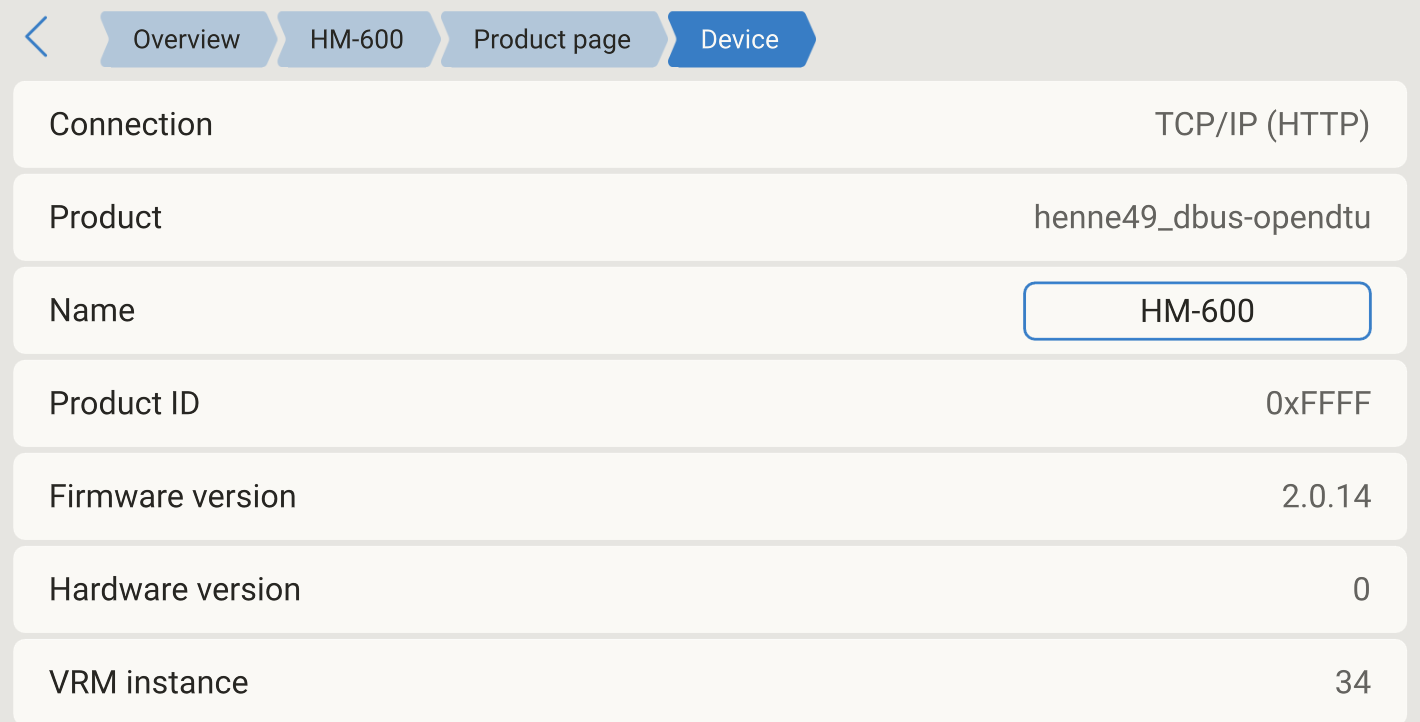Viewport: 1420px width, 722px height.
Task: Click empty space in the Name row
Action: [580, 311]
